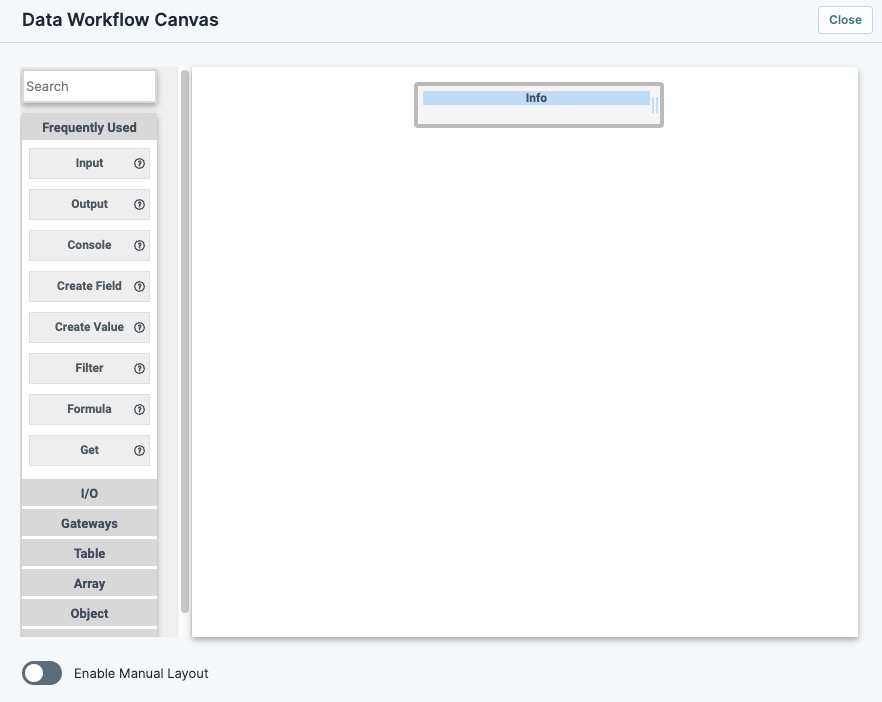882x702 pixels.
Task: Open help icon for Filter operator
Action: (140, 368)
